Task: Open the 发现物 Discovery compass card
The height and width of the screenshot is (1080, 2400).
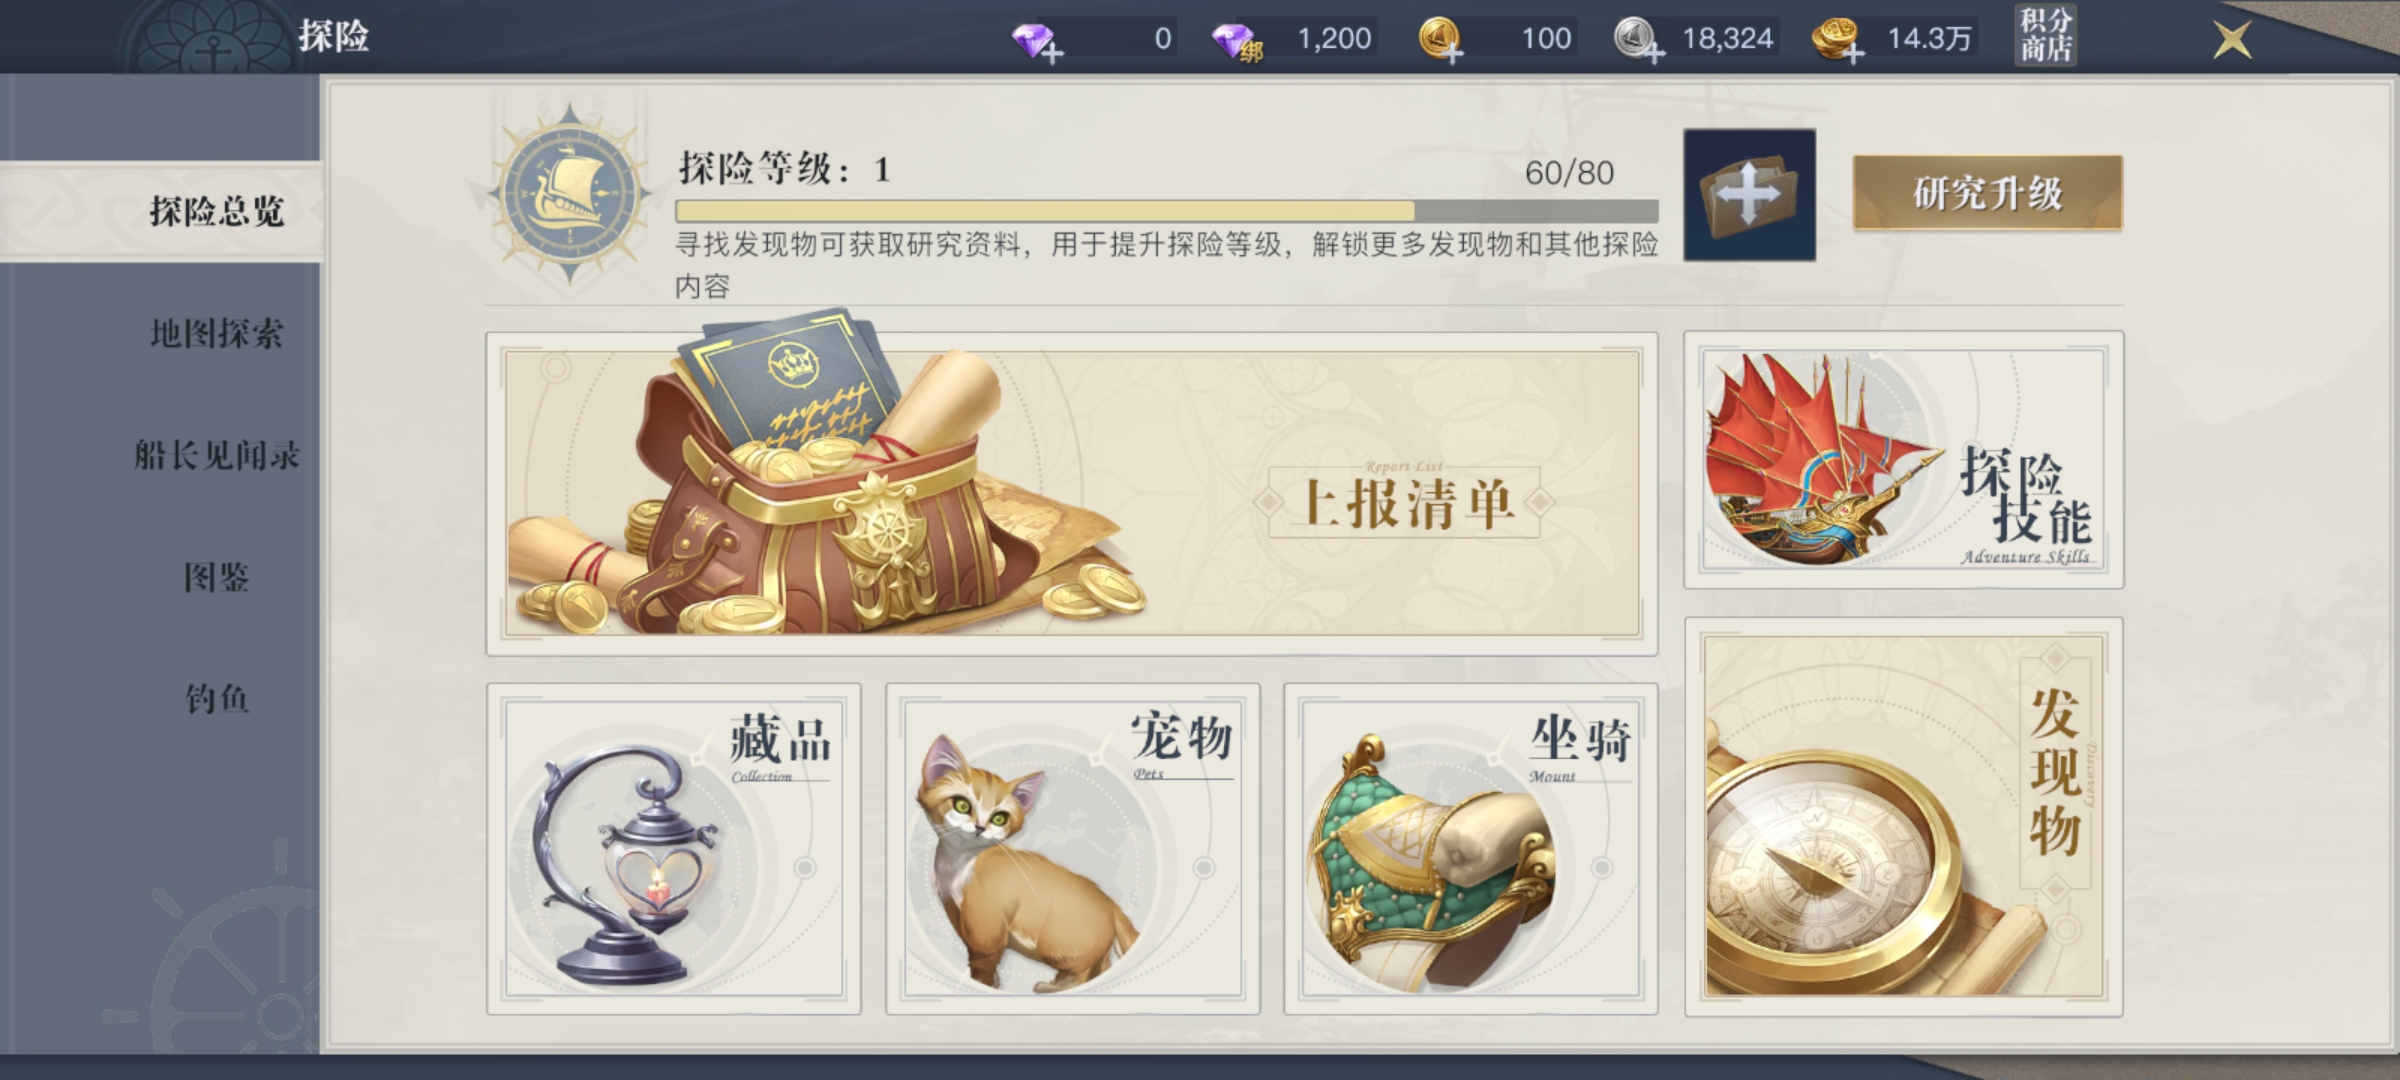Action: (1904, 817)
